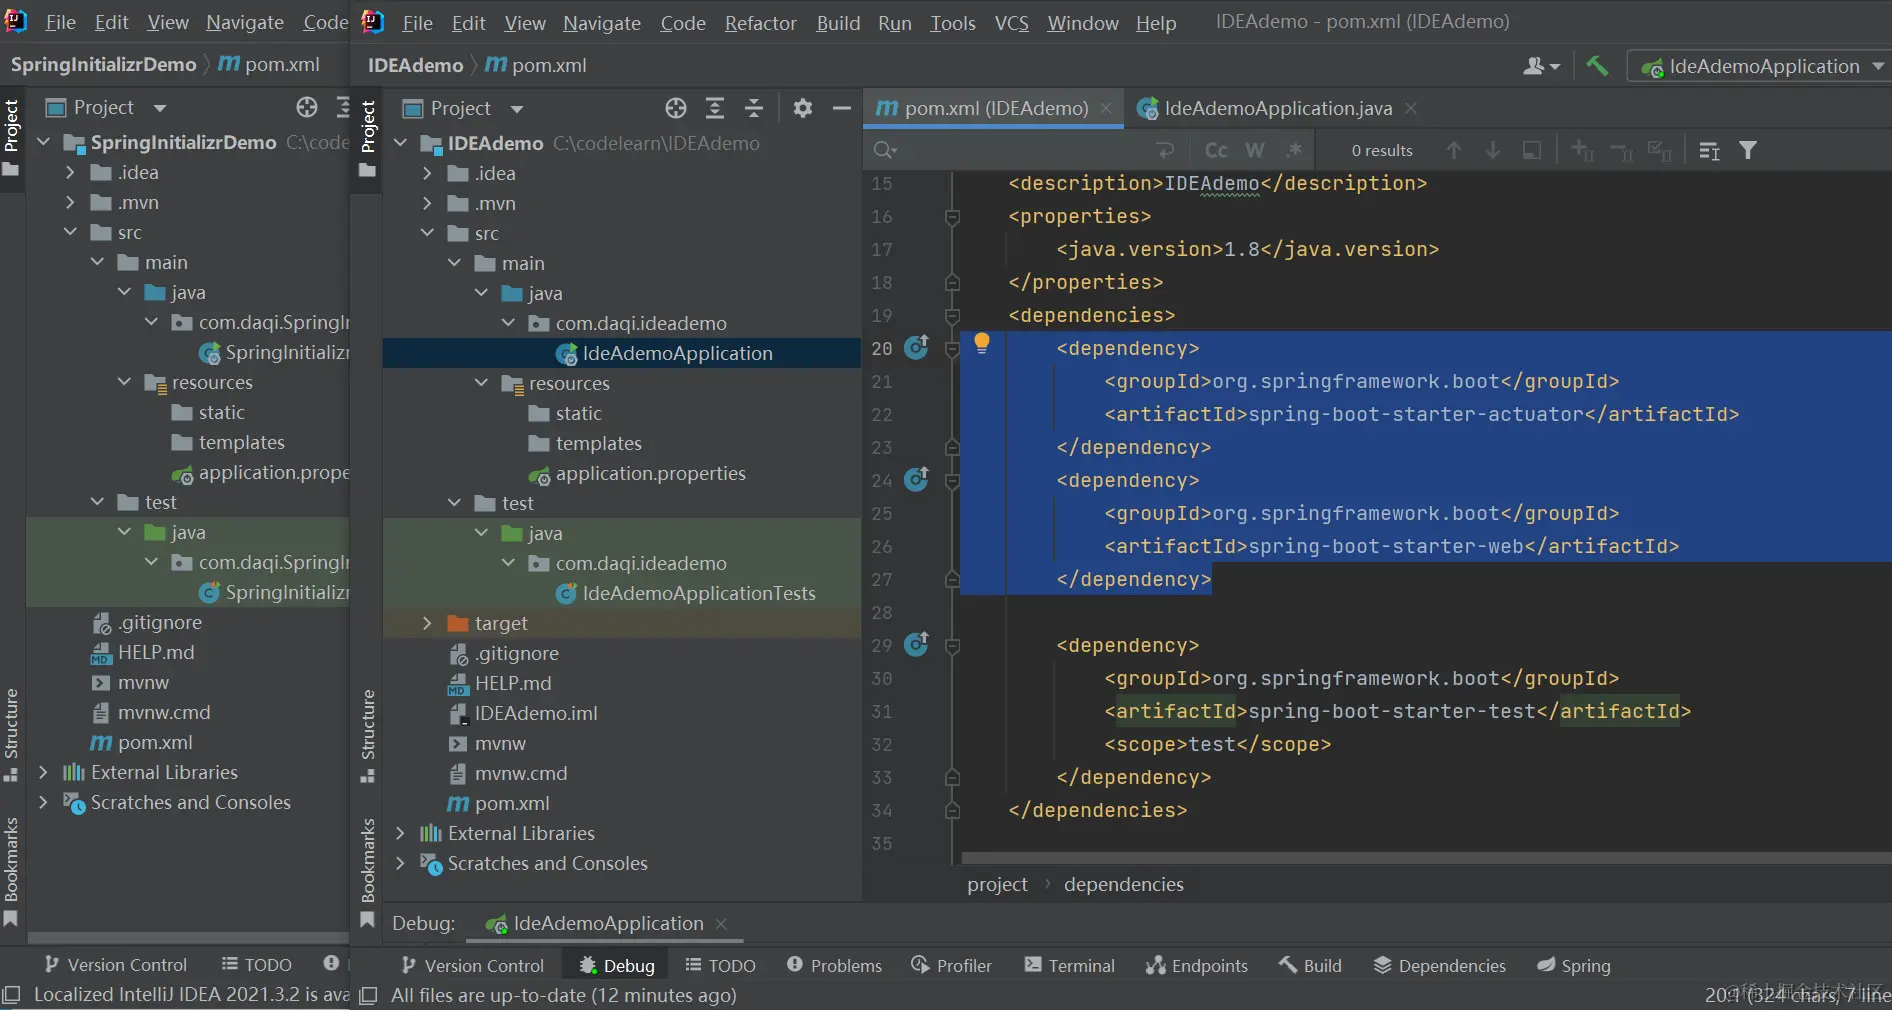Open the Problems tool window
Viewport: 1892px width, 1010px height.
tap(834, 965)
